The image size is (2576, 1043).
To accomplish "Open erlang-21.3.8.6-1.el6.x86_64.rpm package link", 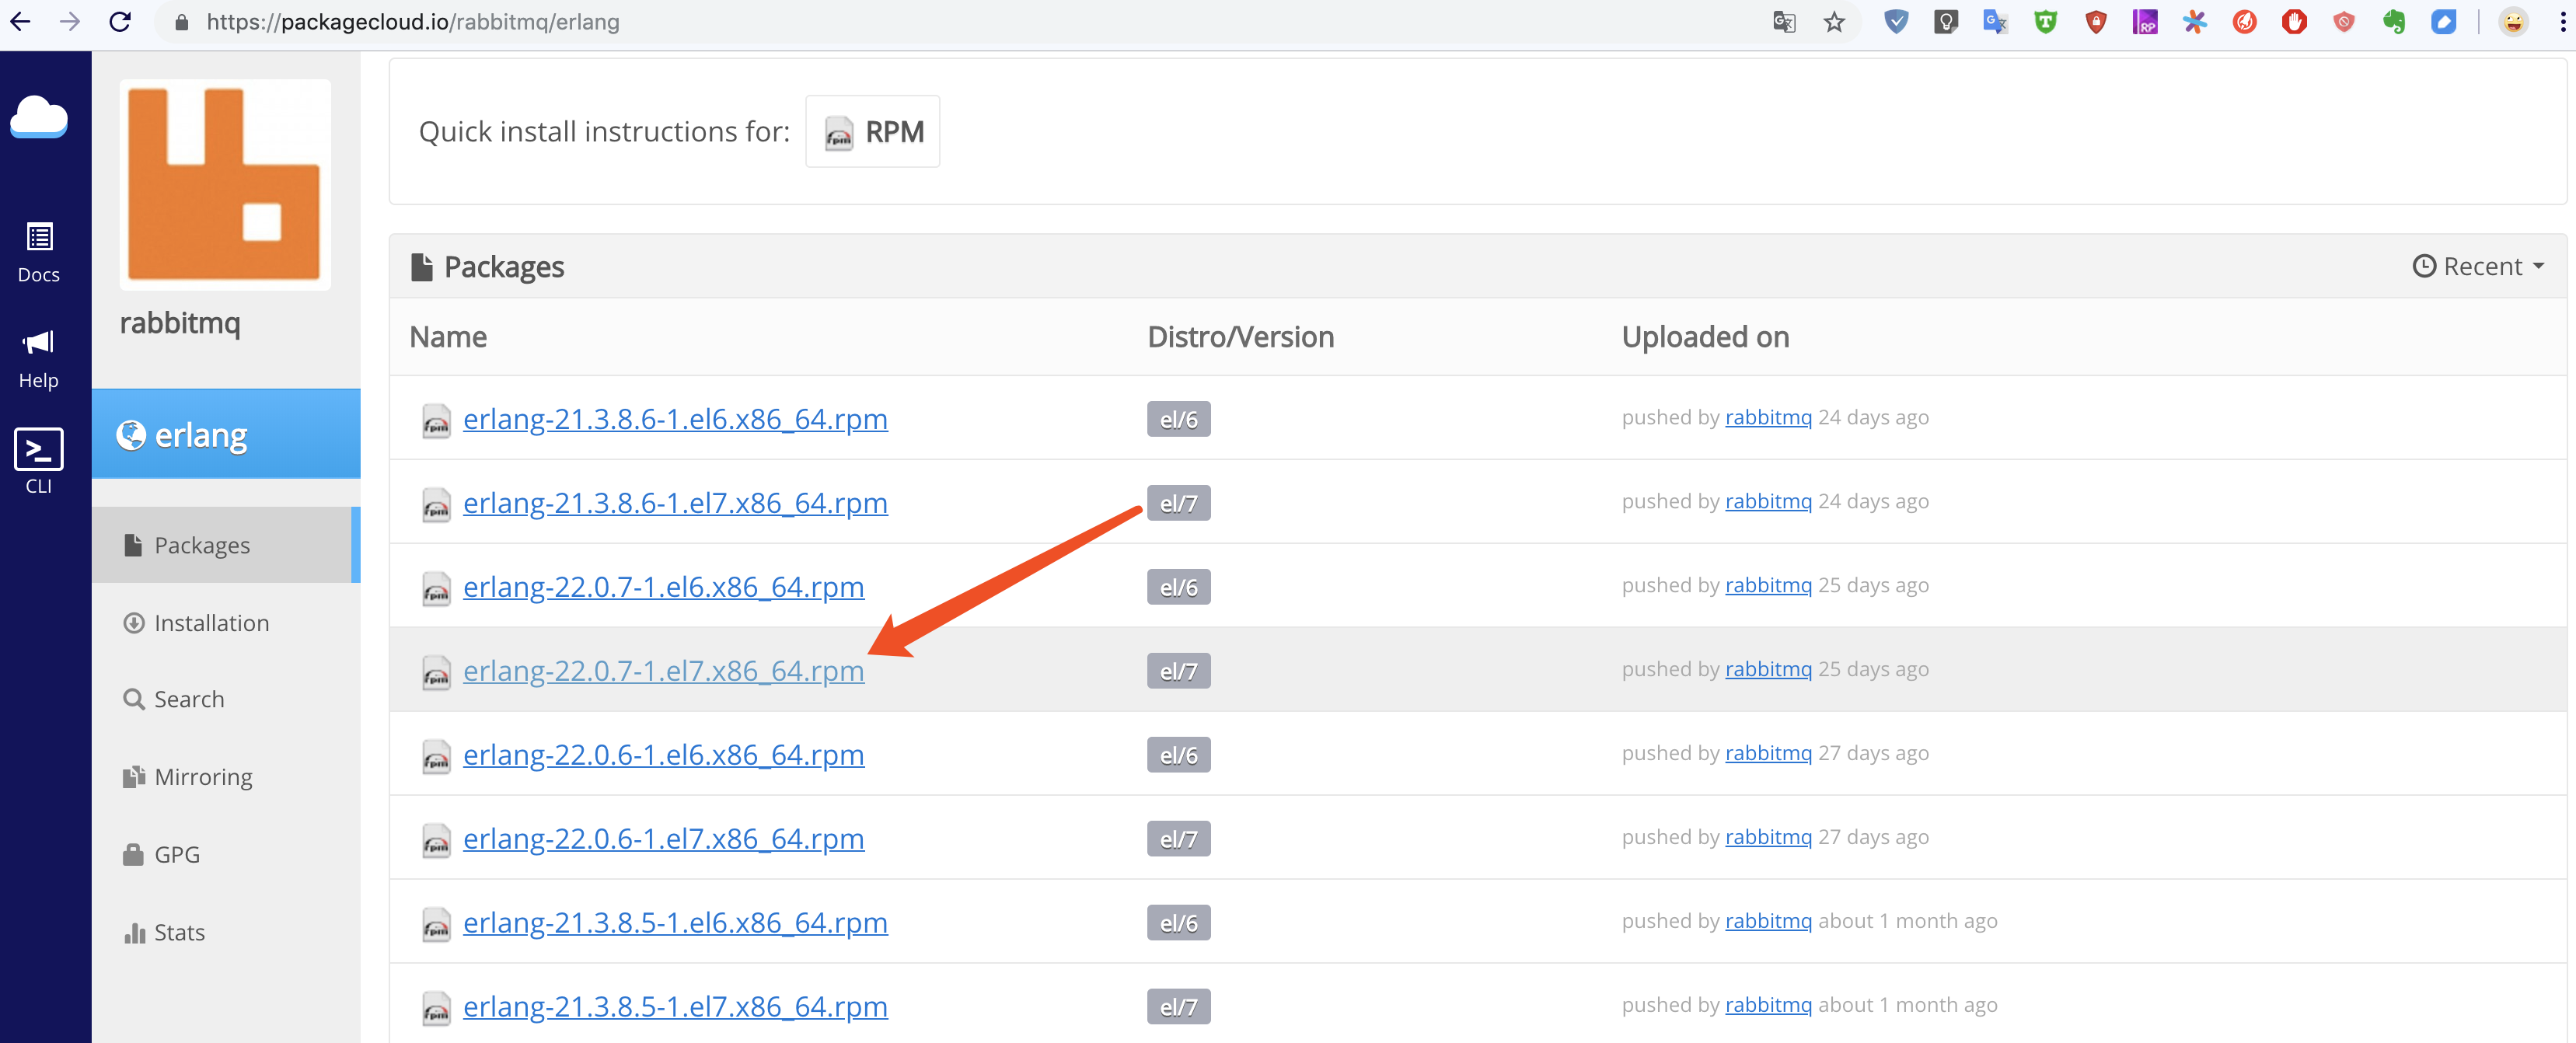I will (x=675, y=418).
